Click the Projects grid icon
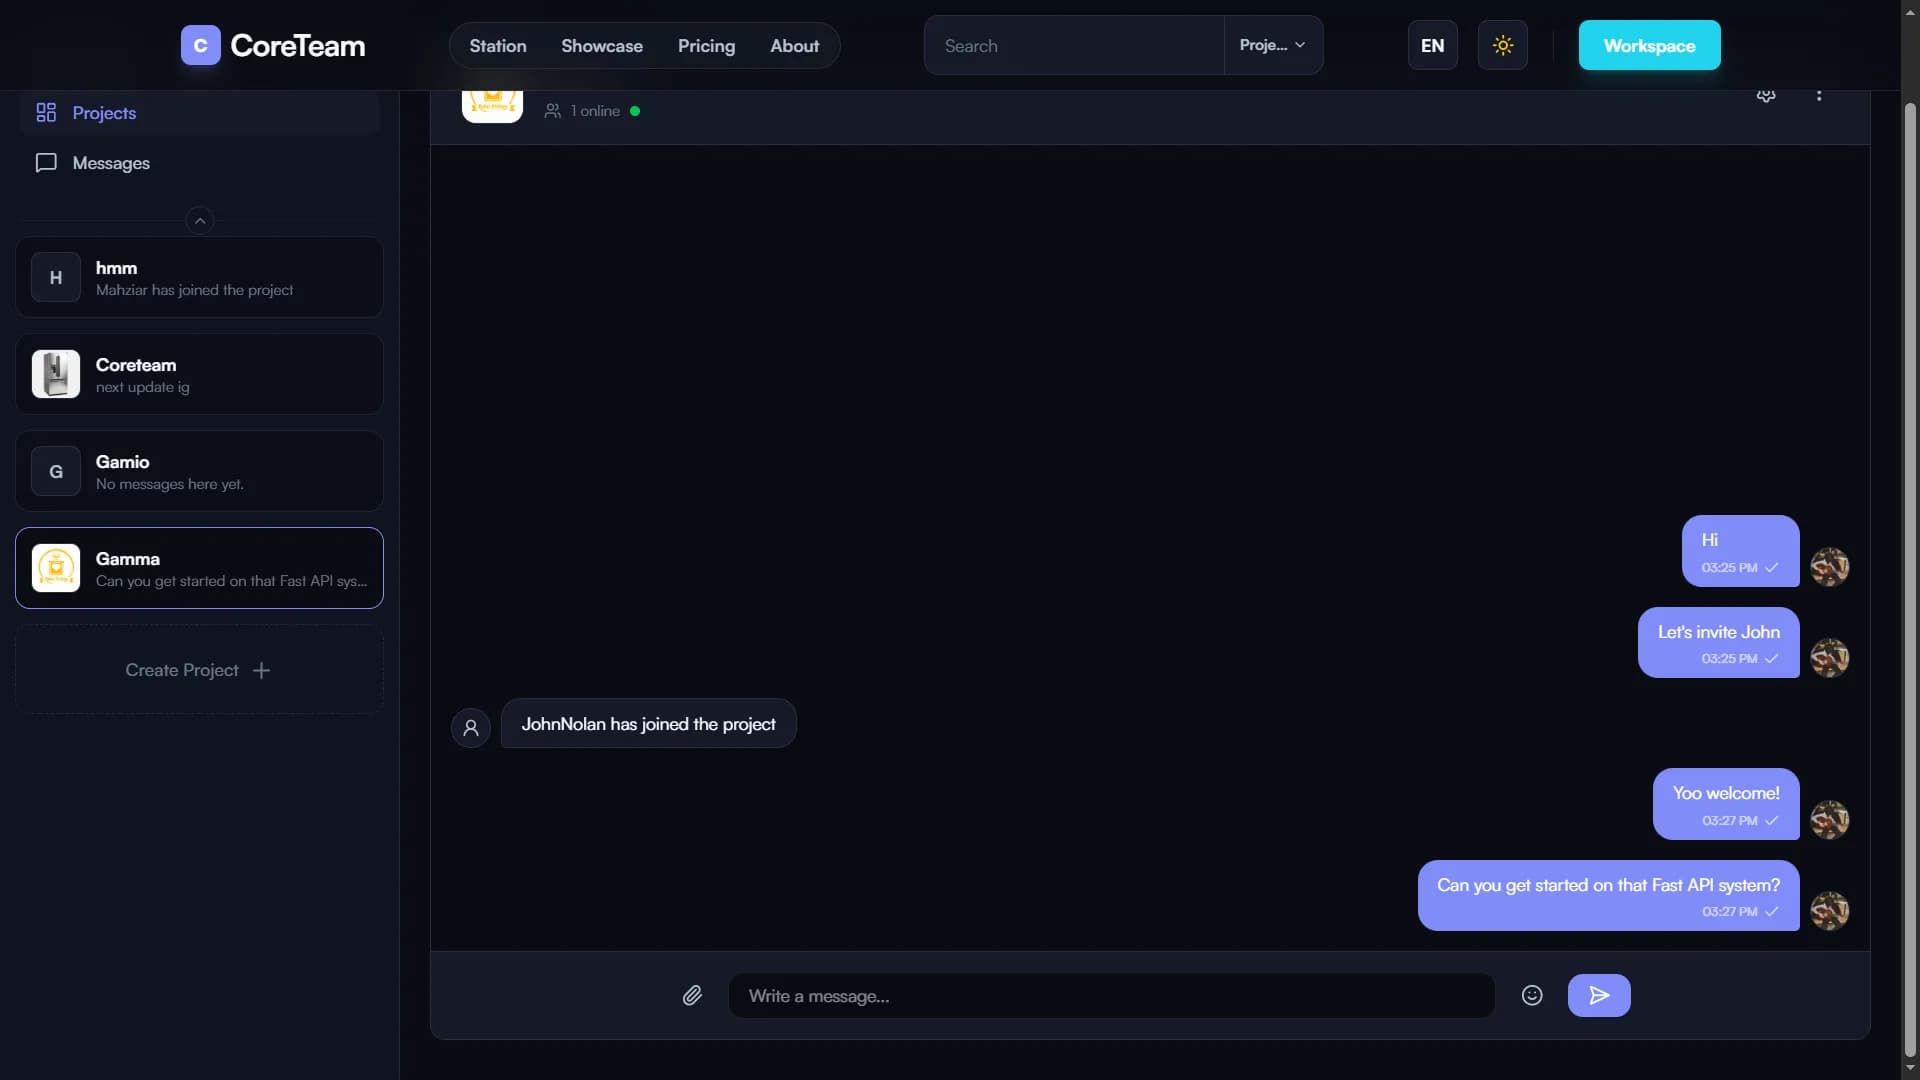Viewport: 1920px width, 1080px height. point(46,113)
